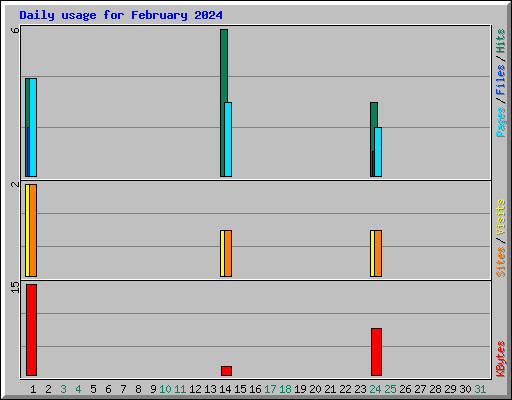Viewport: 512px width, 400px height.
Task: Click day label '5' on the x-axis
Action: pos(93,389)
